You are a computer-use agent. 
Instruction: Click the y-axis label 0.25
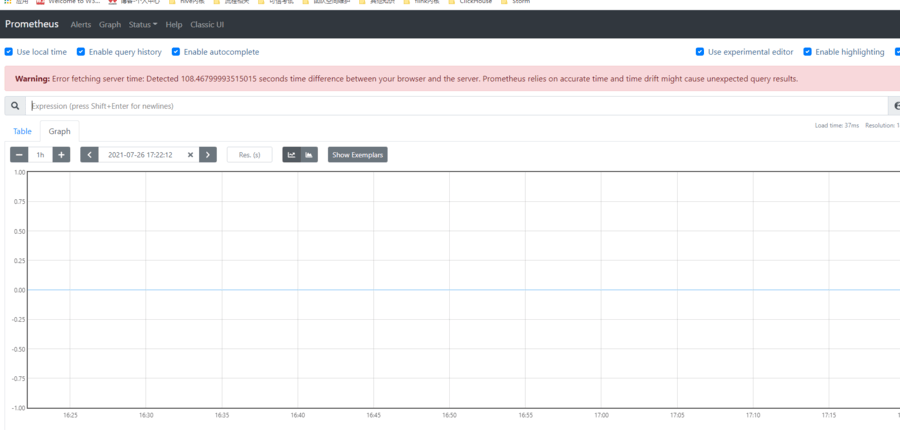pyautogui.click(x=18, y=261)
